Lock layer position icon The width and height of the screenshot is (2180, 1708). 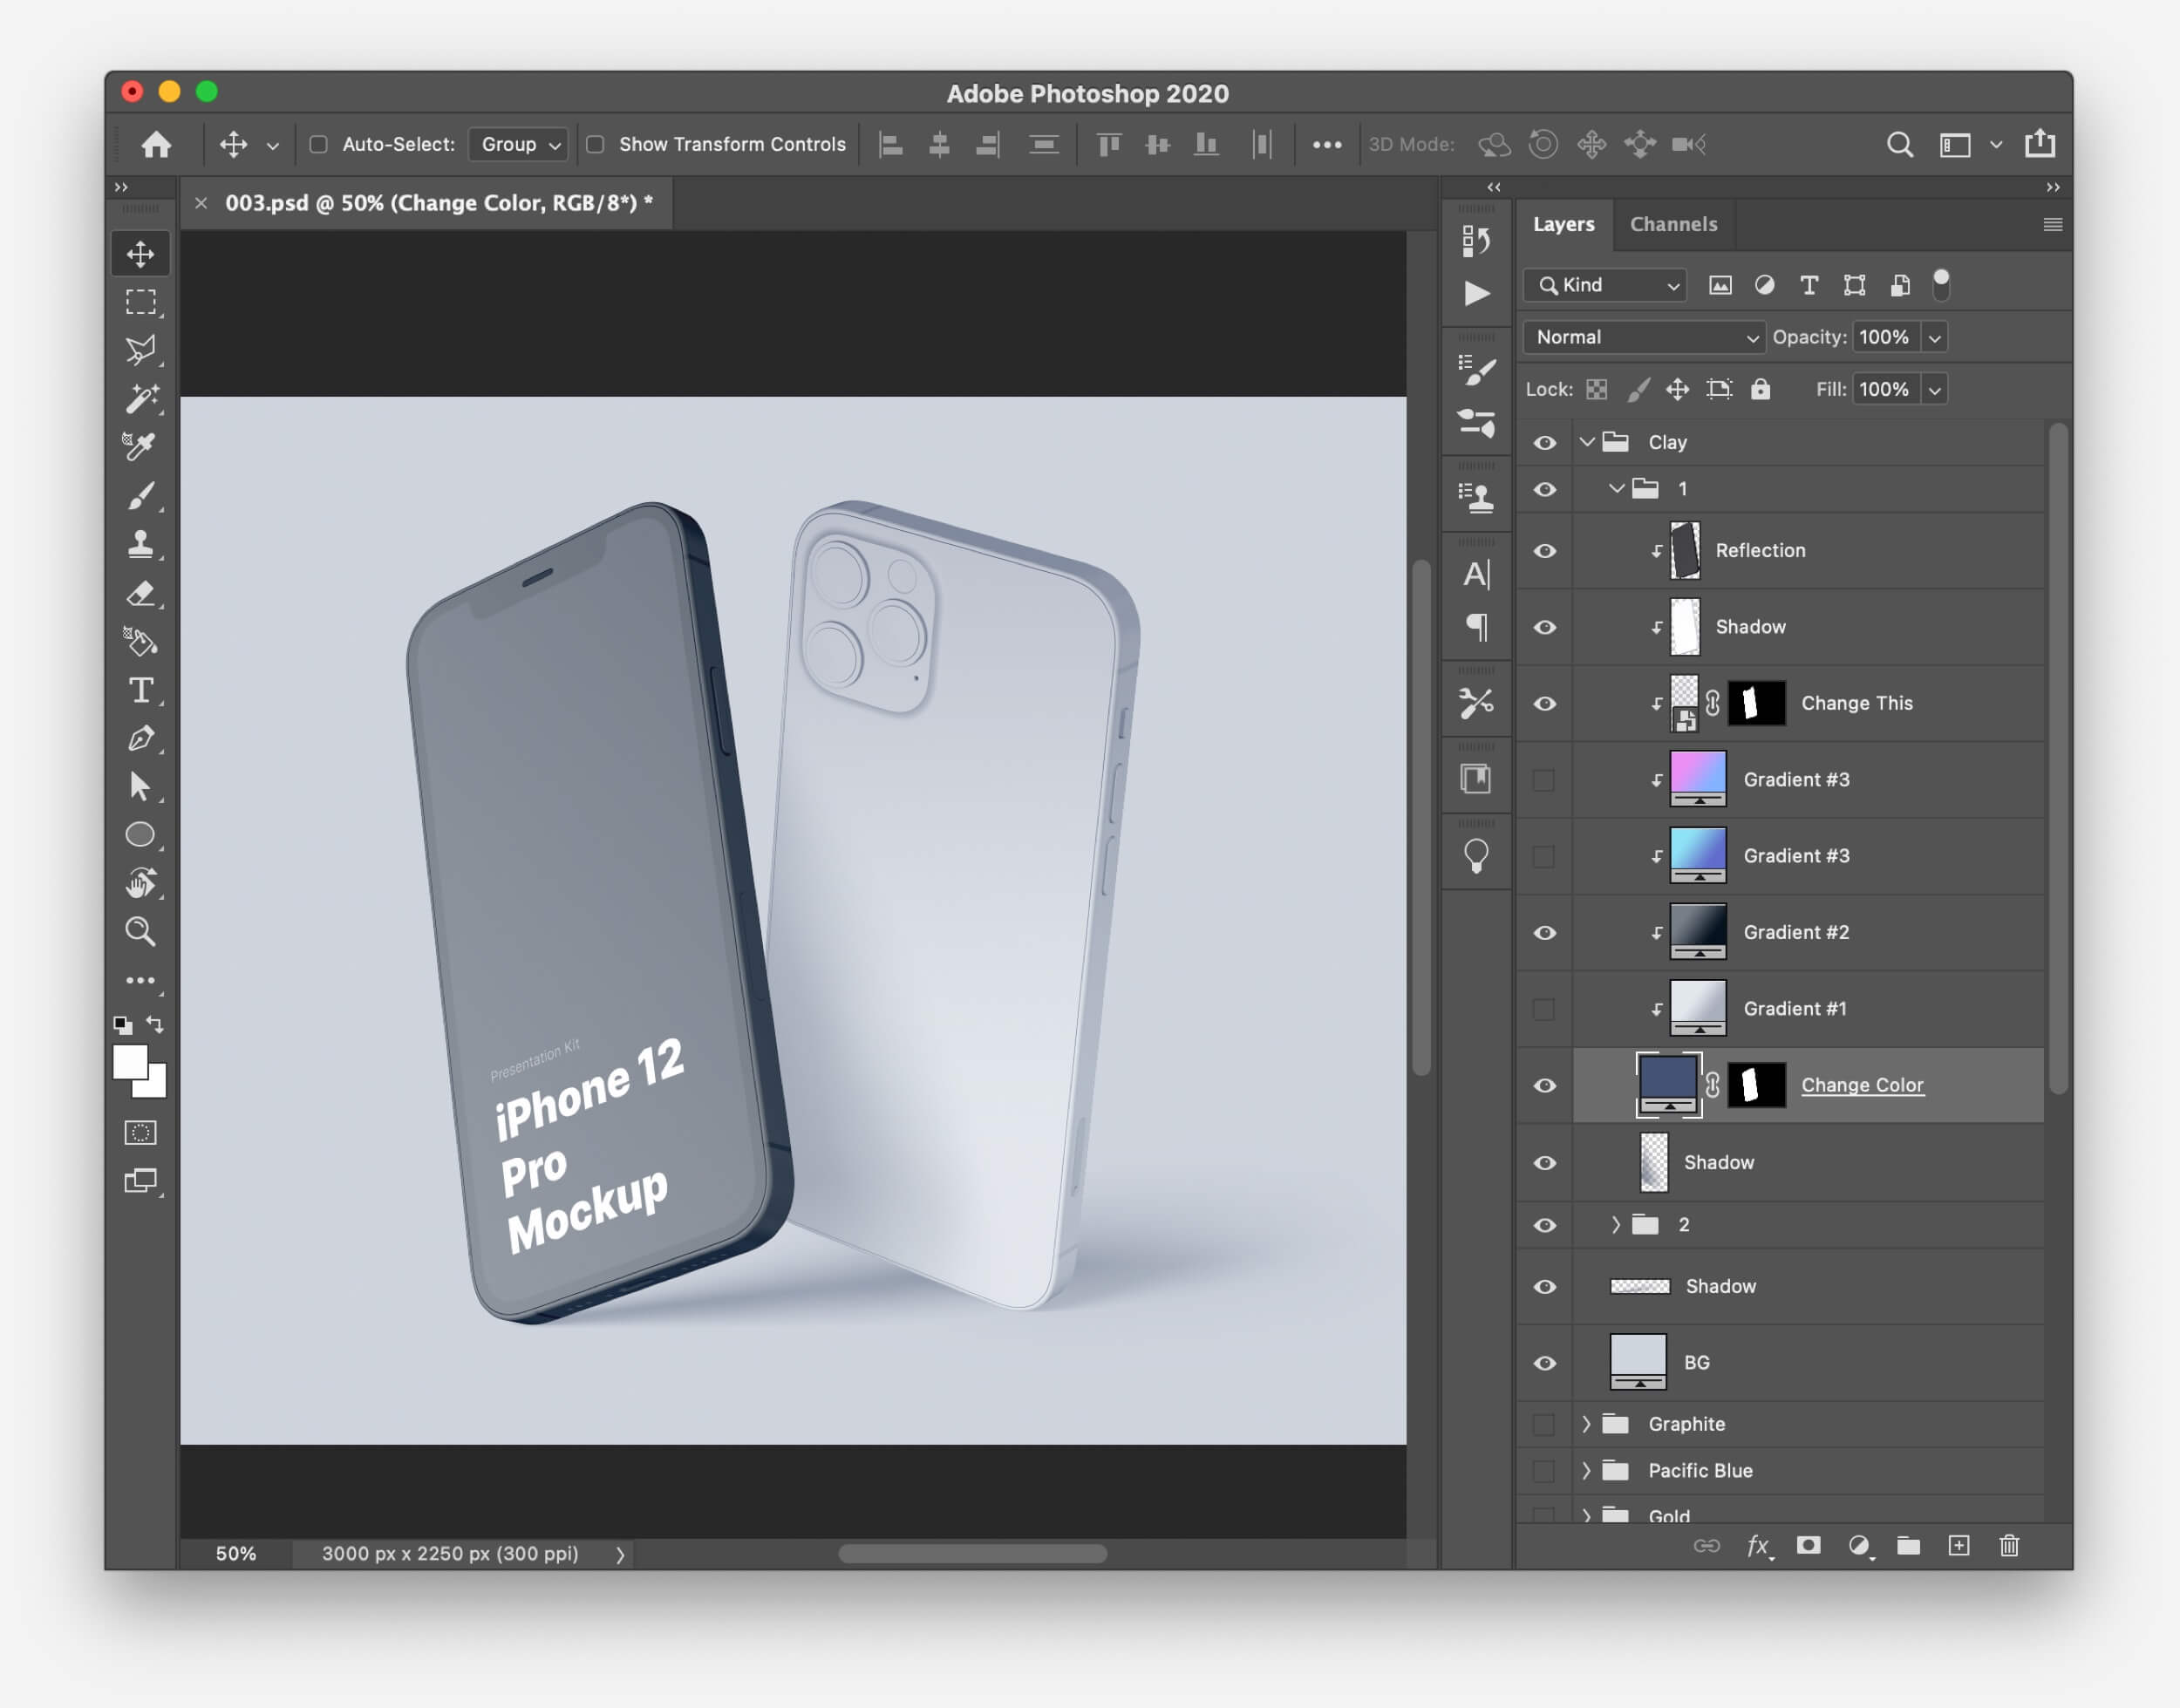pyautogui.click(x=1678, y=390)
